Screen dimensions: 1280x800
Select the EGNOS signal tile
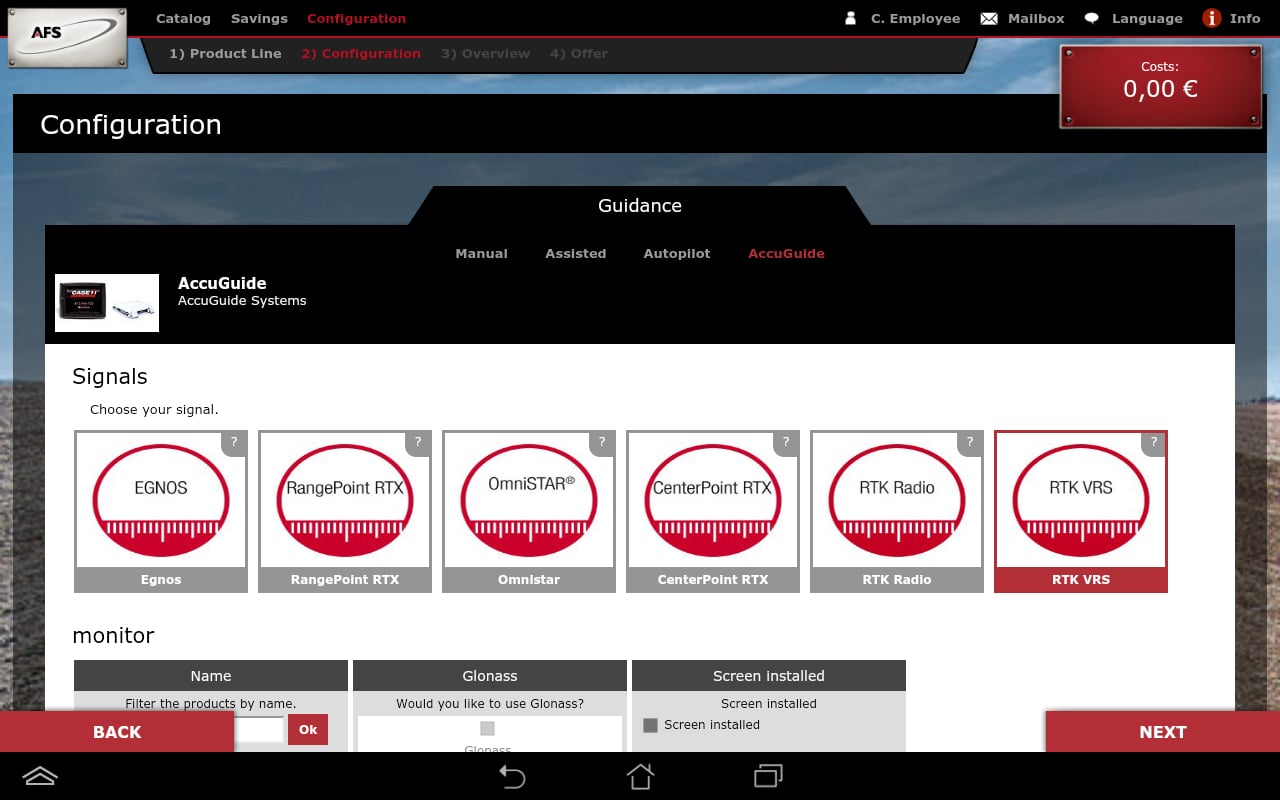click(161, 511)
